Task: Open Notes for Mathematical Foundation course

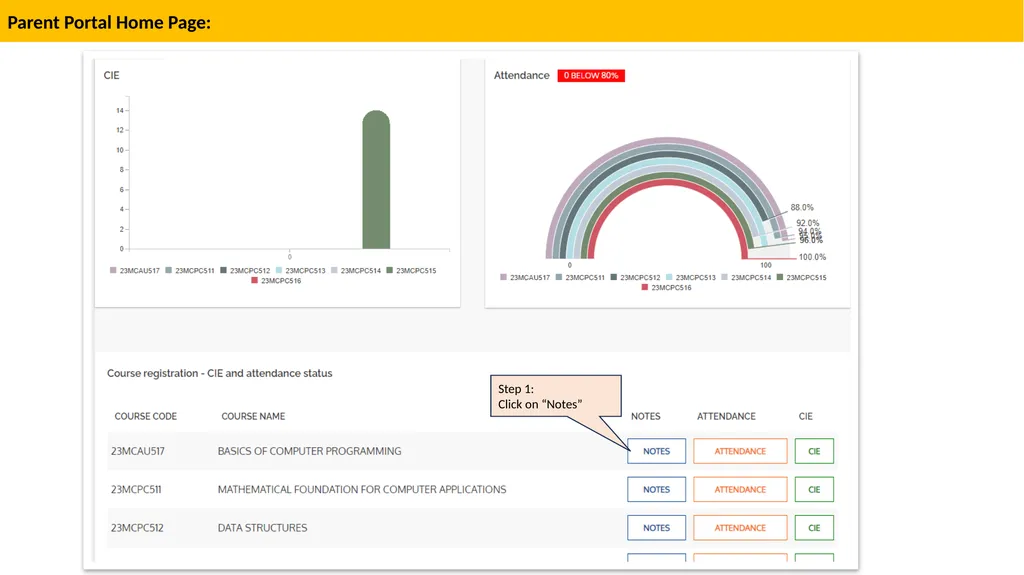Action: click(656, 489)
